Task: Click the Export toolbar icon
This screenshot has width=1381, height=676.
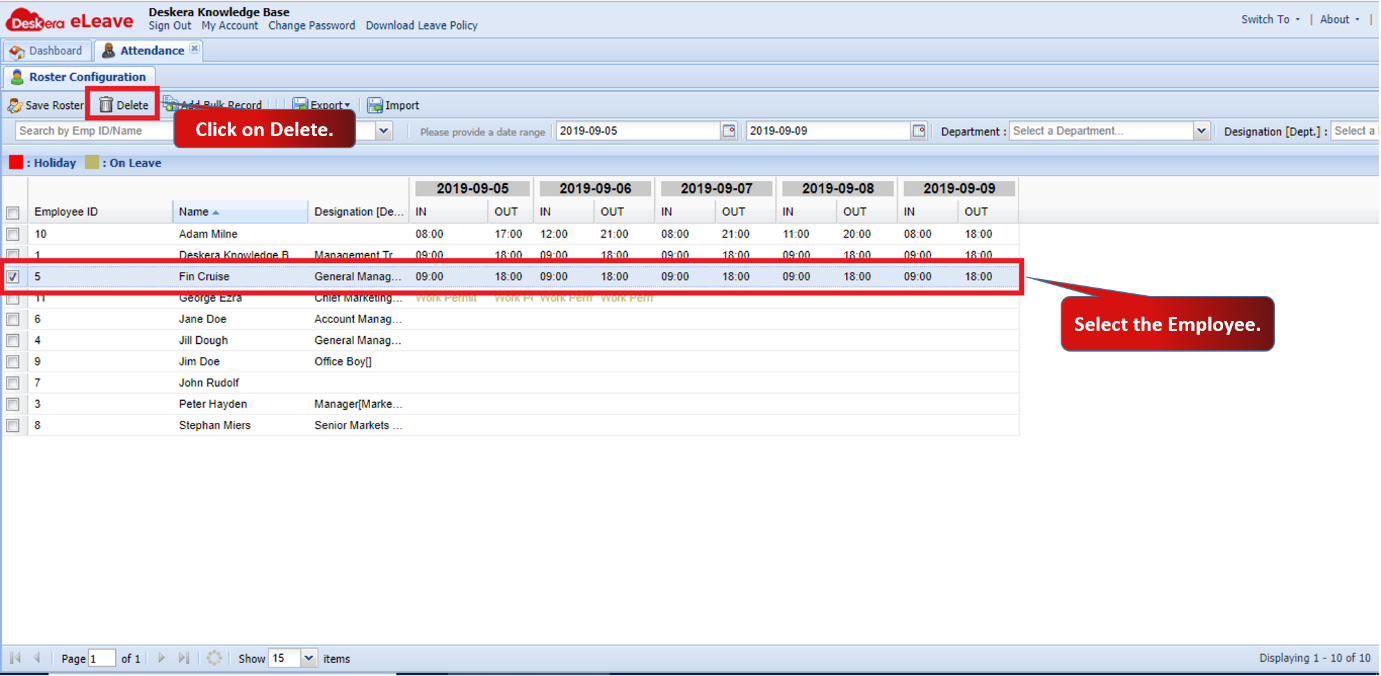Action: tap(300, 105)
